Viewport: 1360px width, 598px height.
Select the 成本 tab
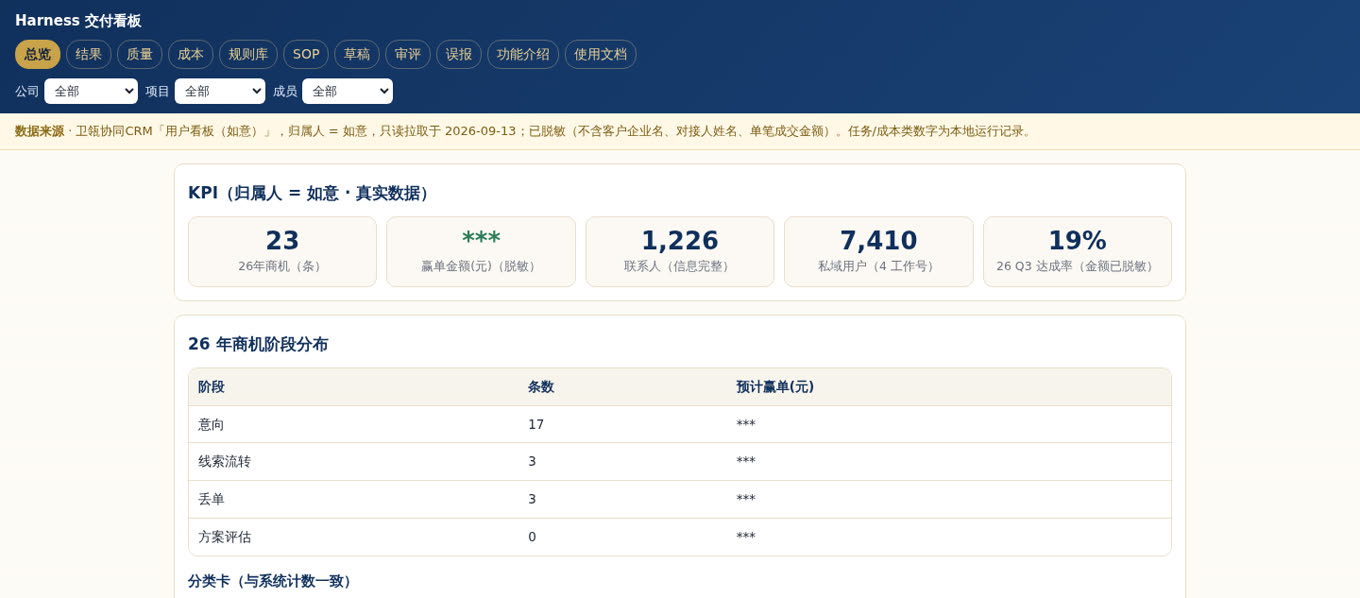pos(191,54)
